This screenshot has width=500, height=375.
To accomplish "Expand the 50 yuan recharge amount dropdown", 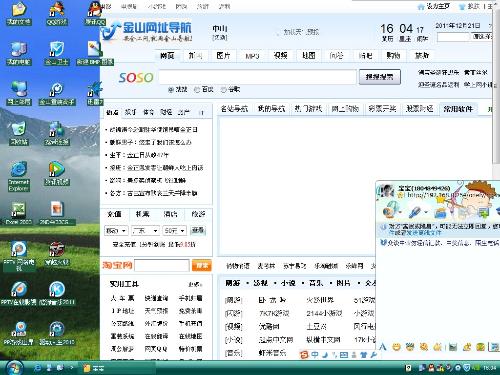I will (175, 230).
